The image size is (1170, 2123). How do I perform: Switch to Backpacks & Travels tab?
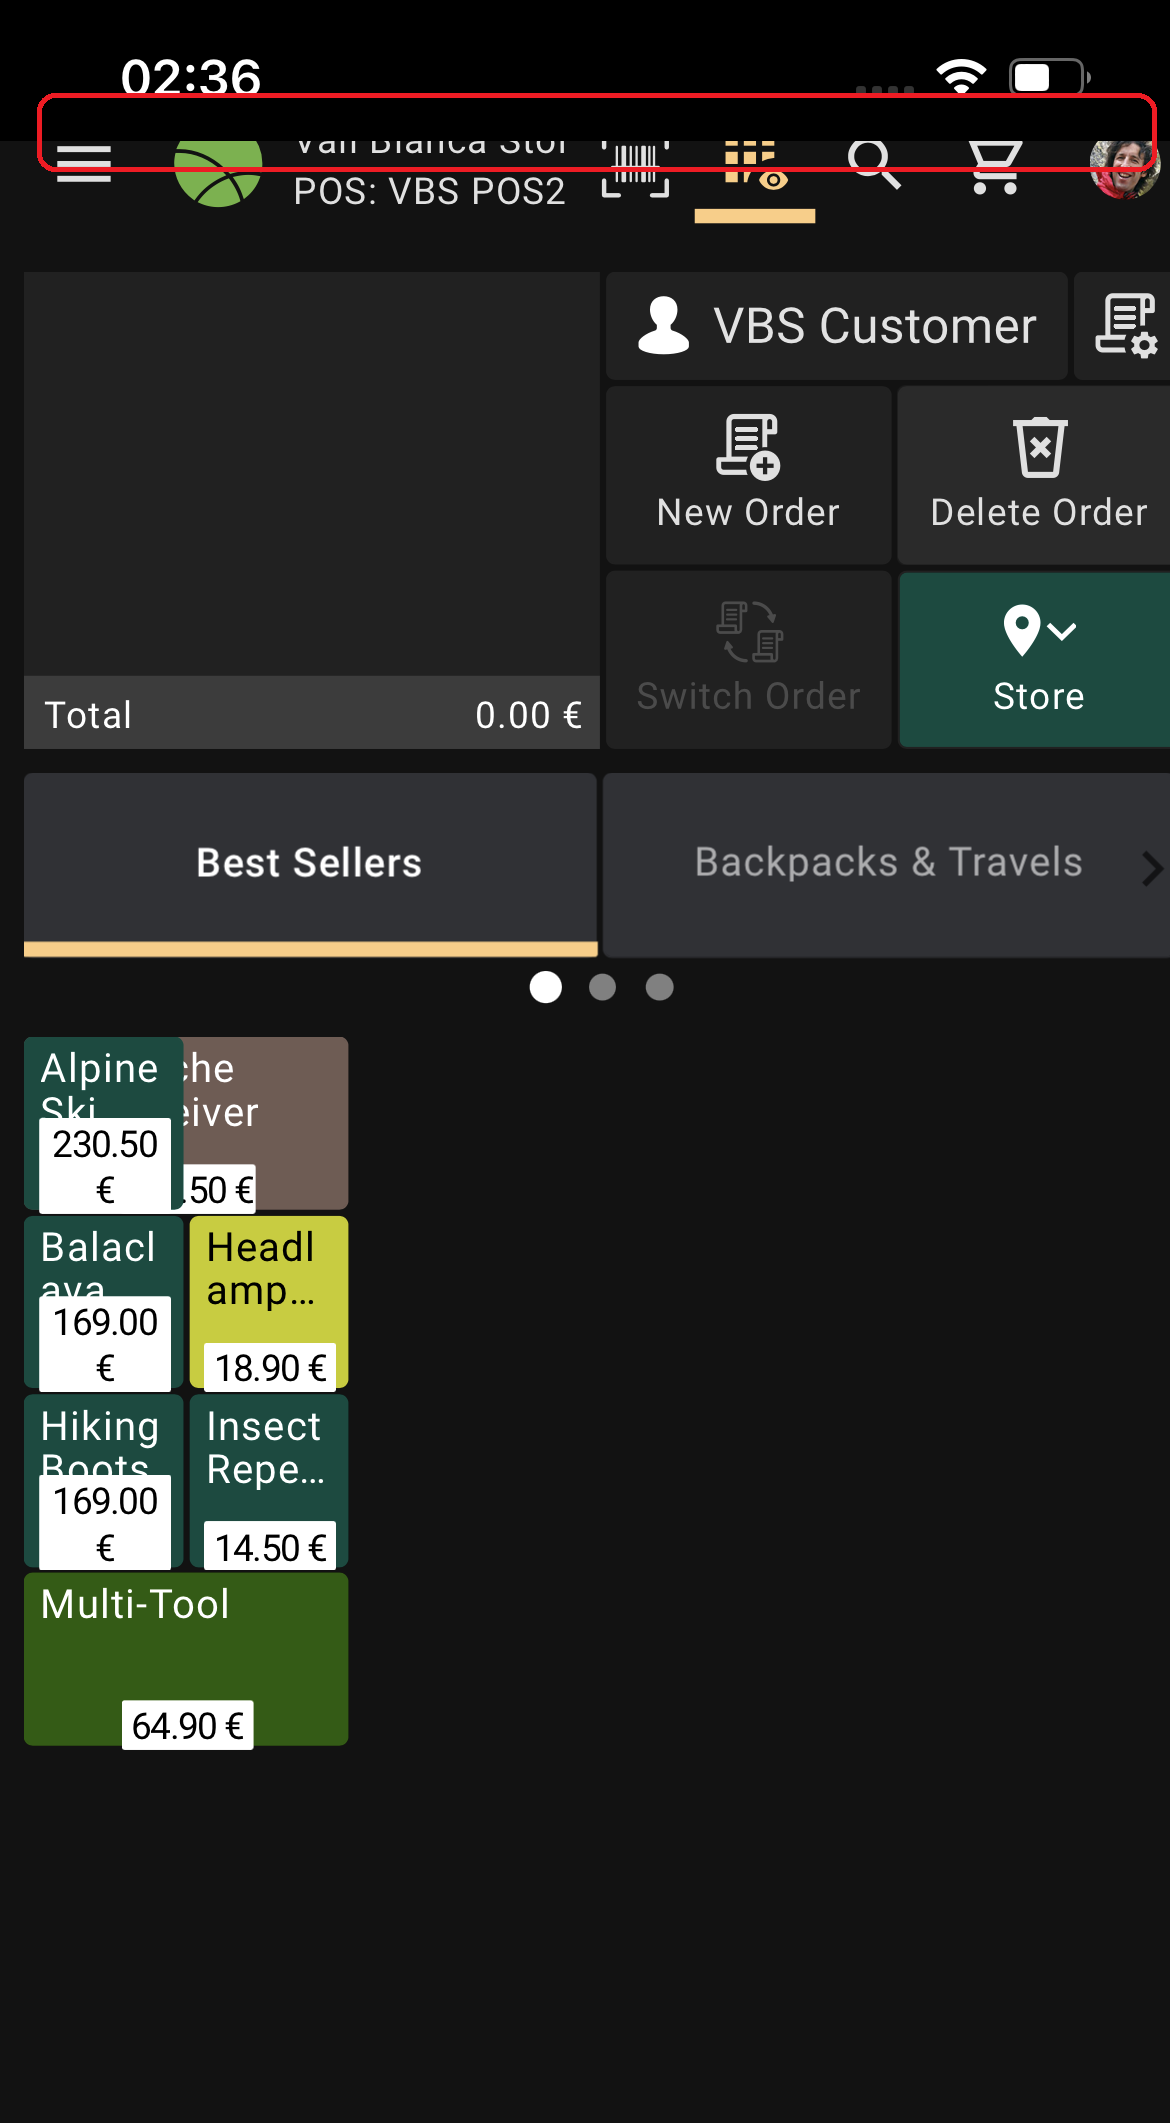coord(887,862)
